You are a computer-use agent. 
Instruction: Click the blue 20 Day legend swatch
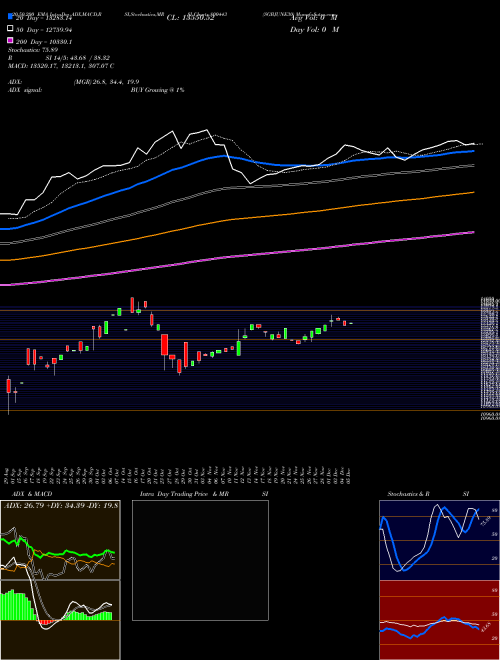coord(10,17)
